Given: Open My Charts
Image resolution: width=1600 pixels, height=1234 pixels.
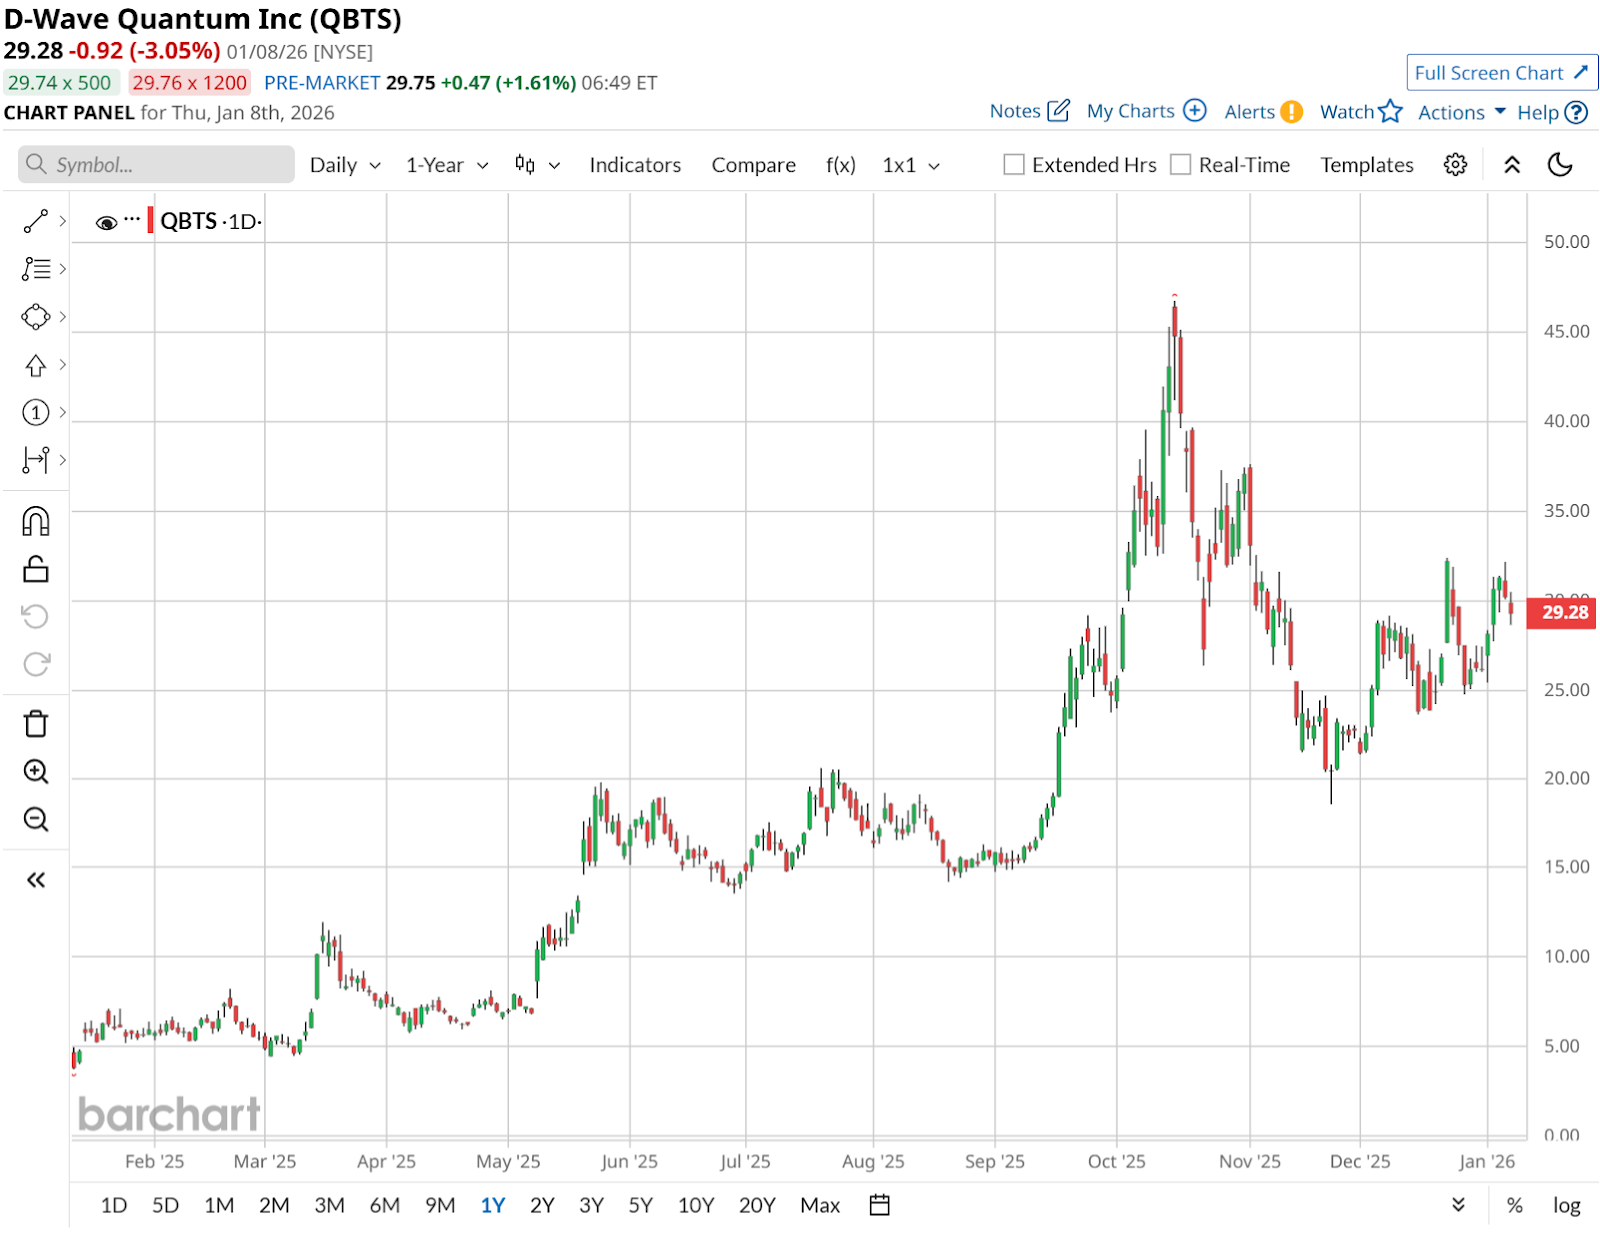Looking at the screenshot, I should click(1147, 111).
